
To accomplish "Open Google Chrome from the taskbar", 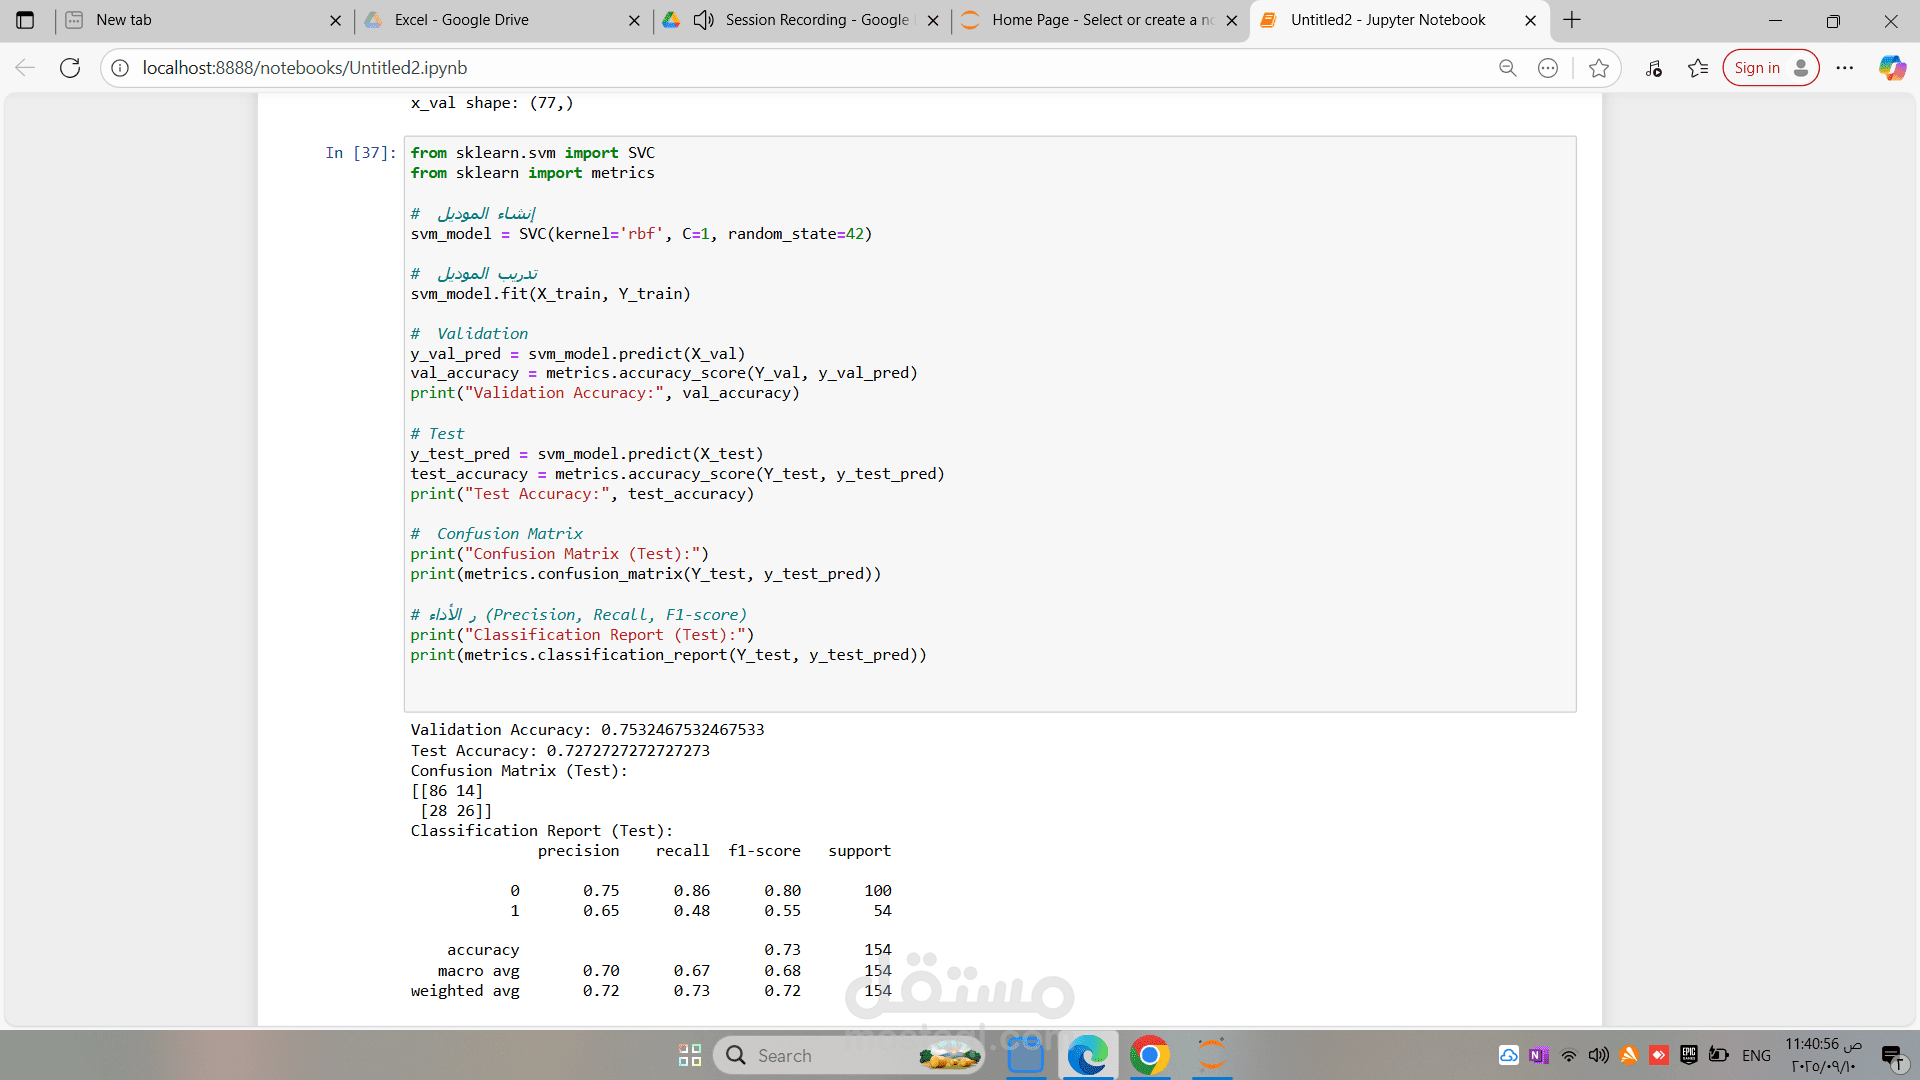I will tap(1149, 1055).
